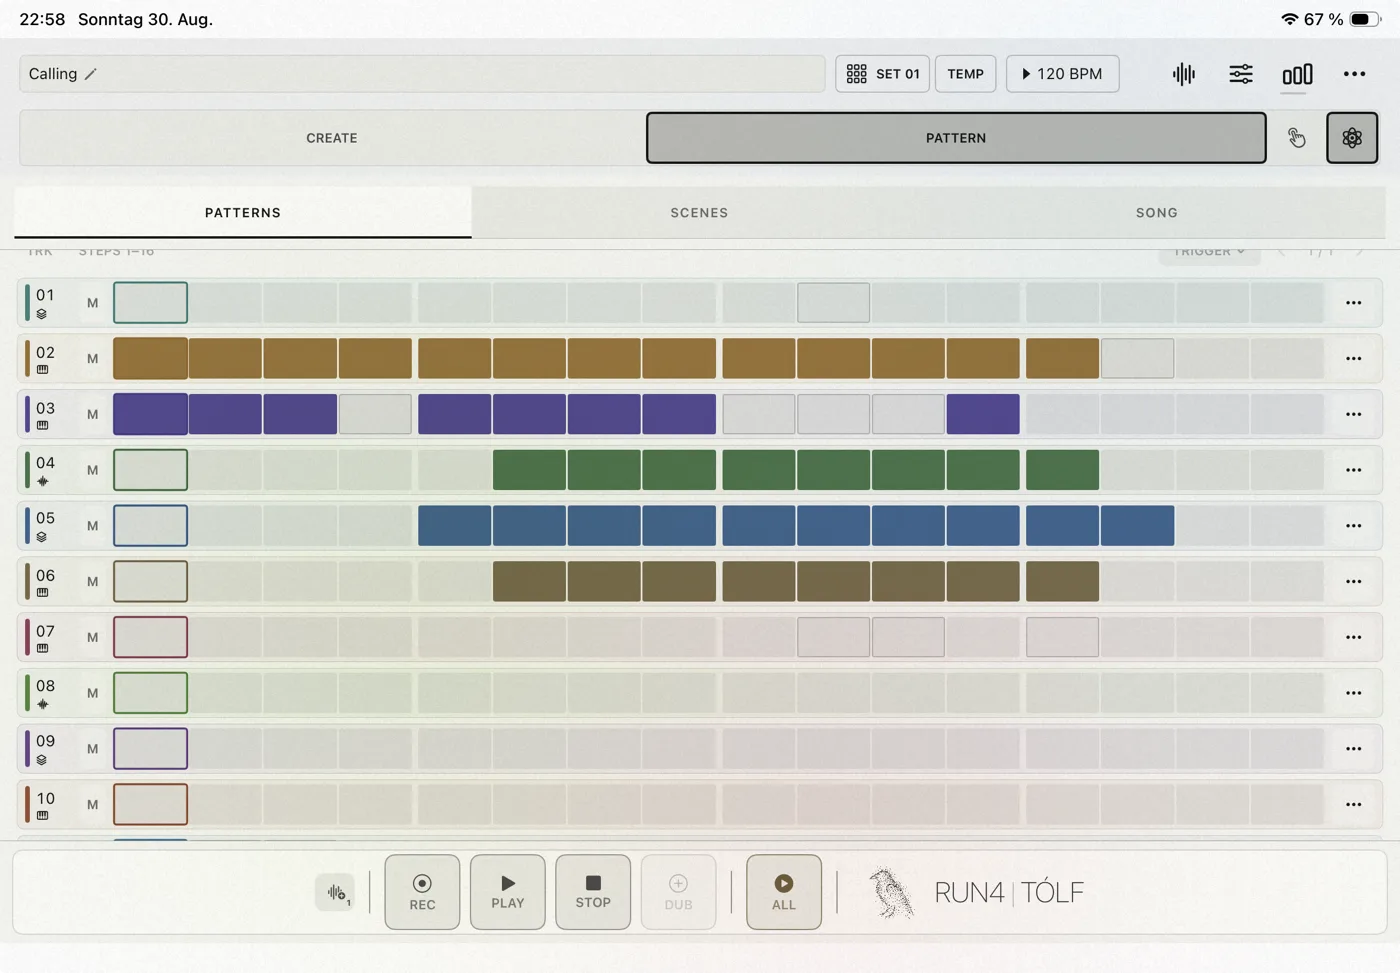The height and width of the screenshot is (973, 1400).
Task: Select track 01 layers icon
Action: [42, 314]
